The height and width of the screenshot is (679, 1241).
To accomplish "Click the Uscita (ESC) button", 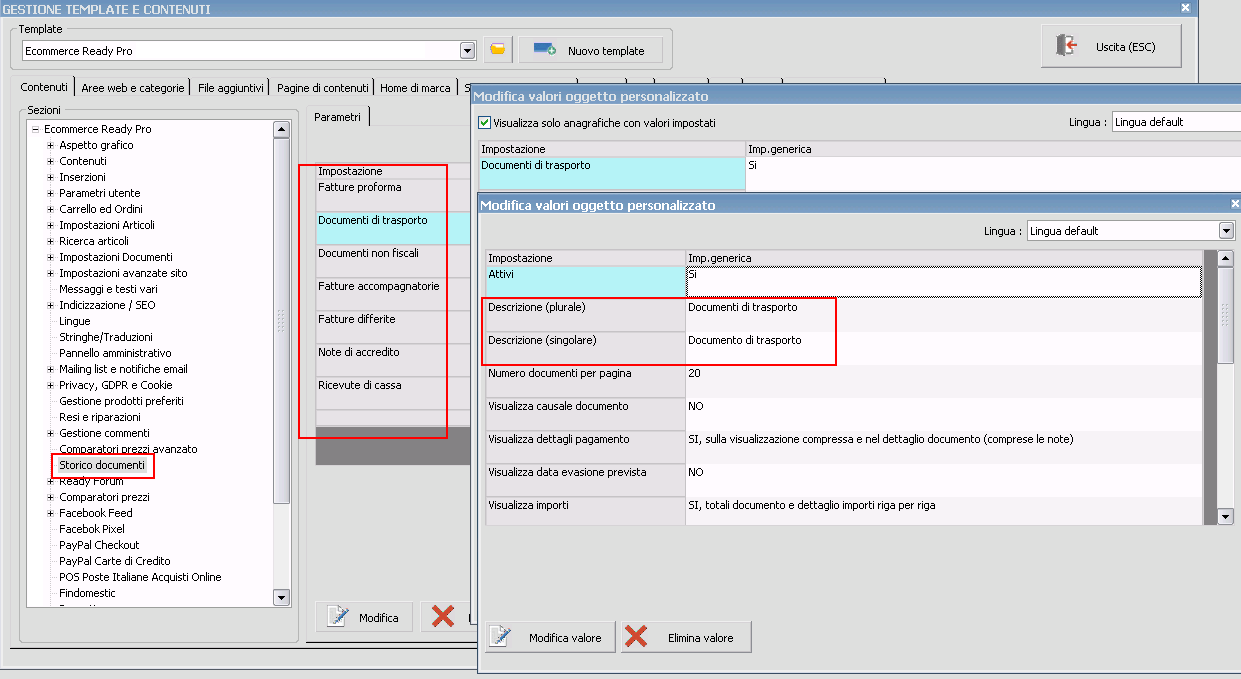I will pyautogui.click(x=1111, y=46).
